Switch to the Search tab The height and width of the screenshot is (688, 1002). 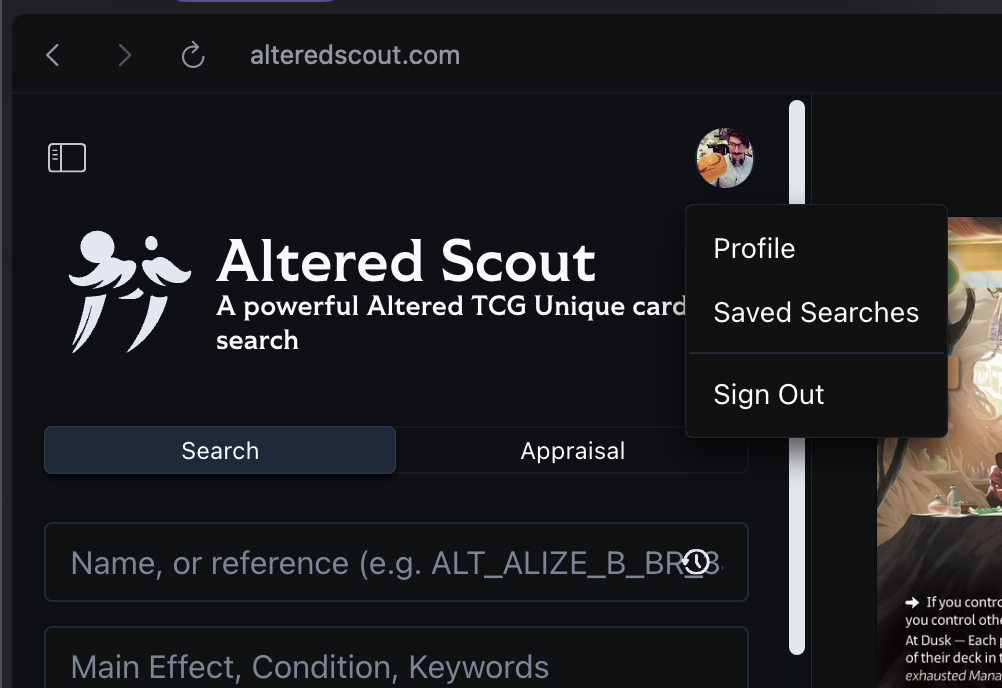[x=220, y=450]
